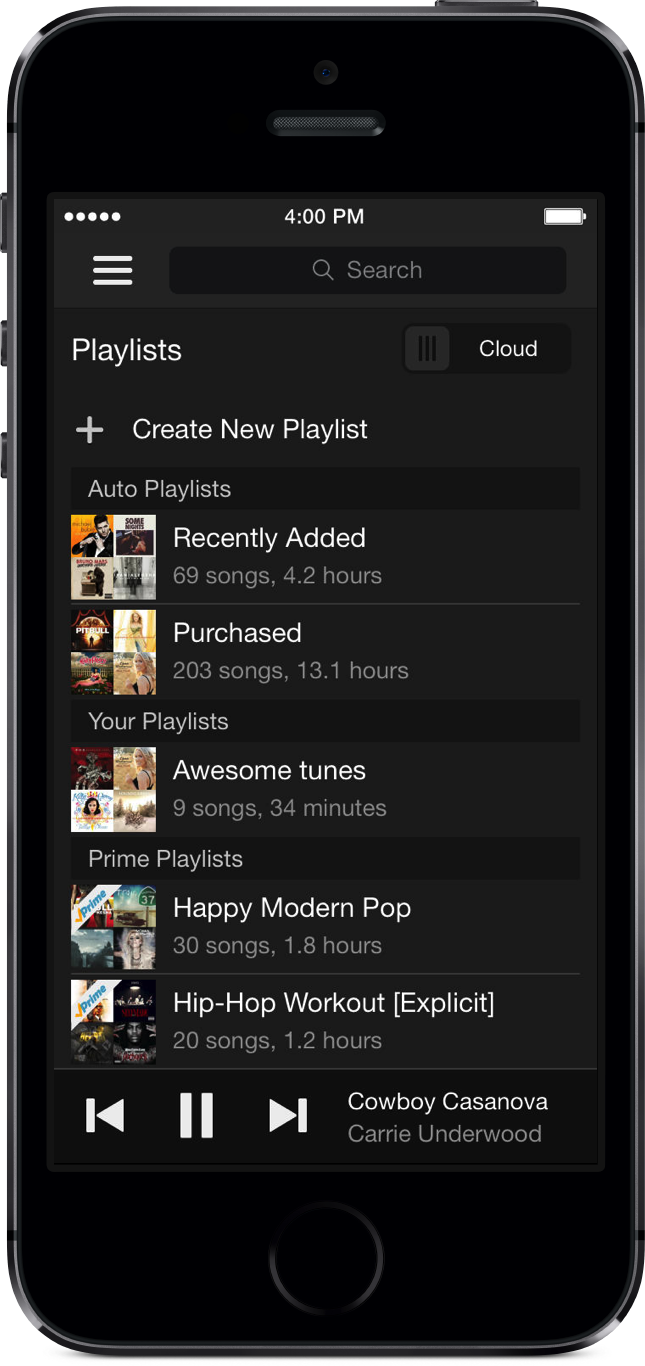Tap the Happy Modern Pop Prime thumbnail
Image resolution: width=645 pixels, height=1366 pixels.
point(113,927)
